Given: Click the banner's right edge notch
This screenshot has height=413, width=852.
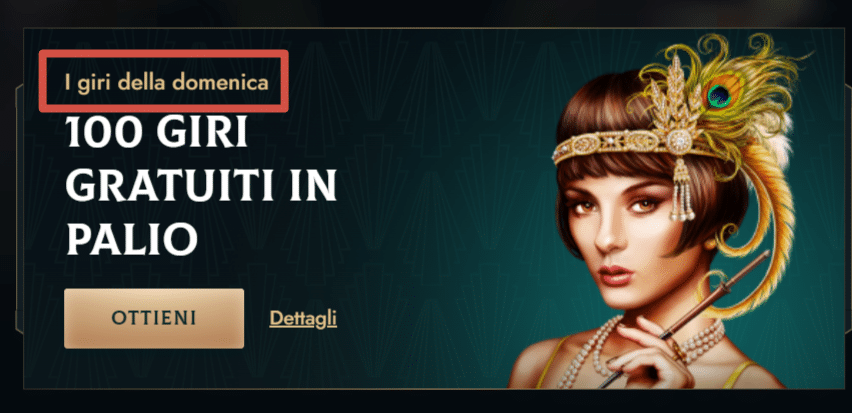Looking at the screenshot, I should pyautogui.click(x=848, y=208).
